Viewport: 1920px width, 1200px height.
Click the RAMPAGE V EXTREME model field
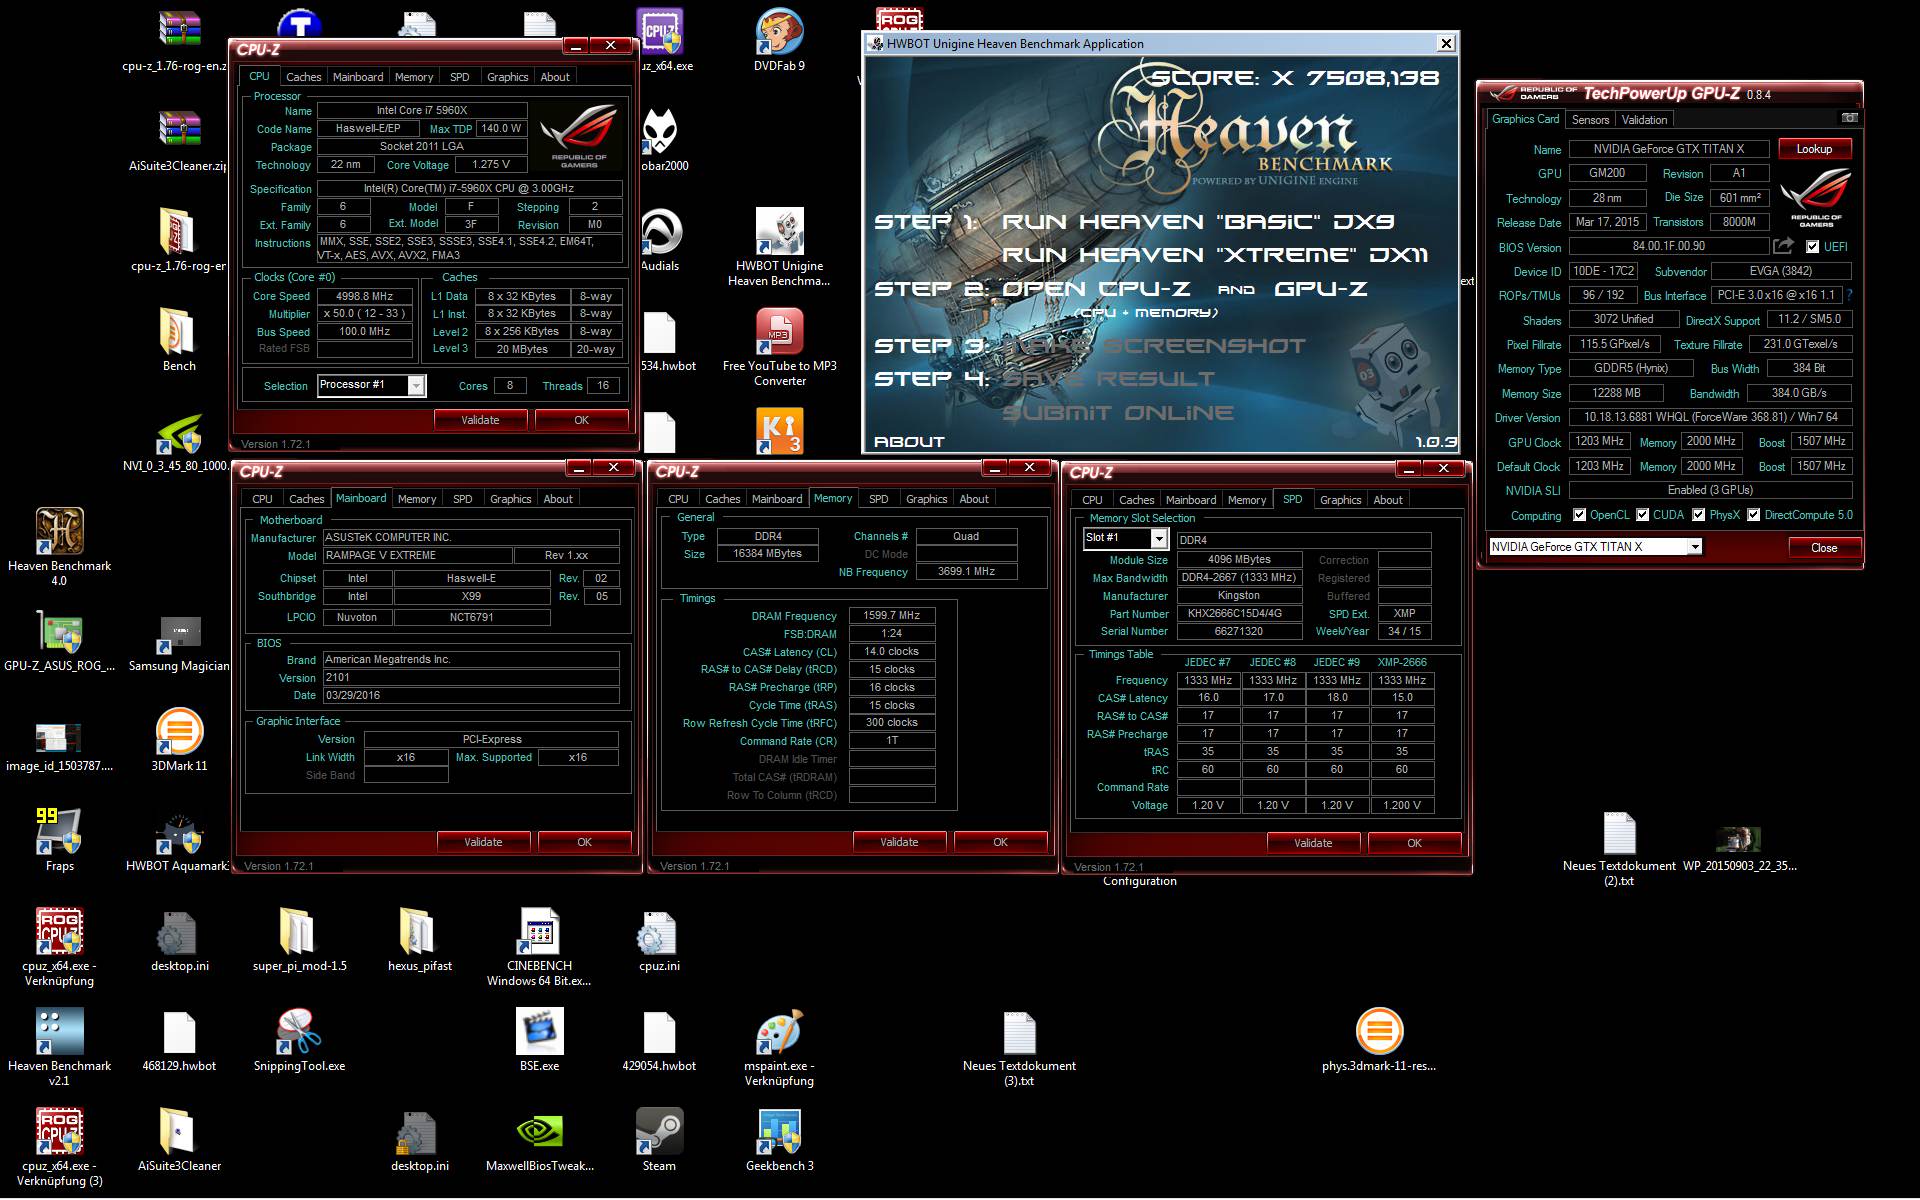point(416,555)
